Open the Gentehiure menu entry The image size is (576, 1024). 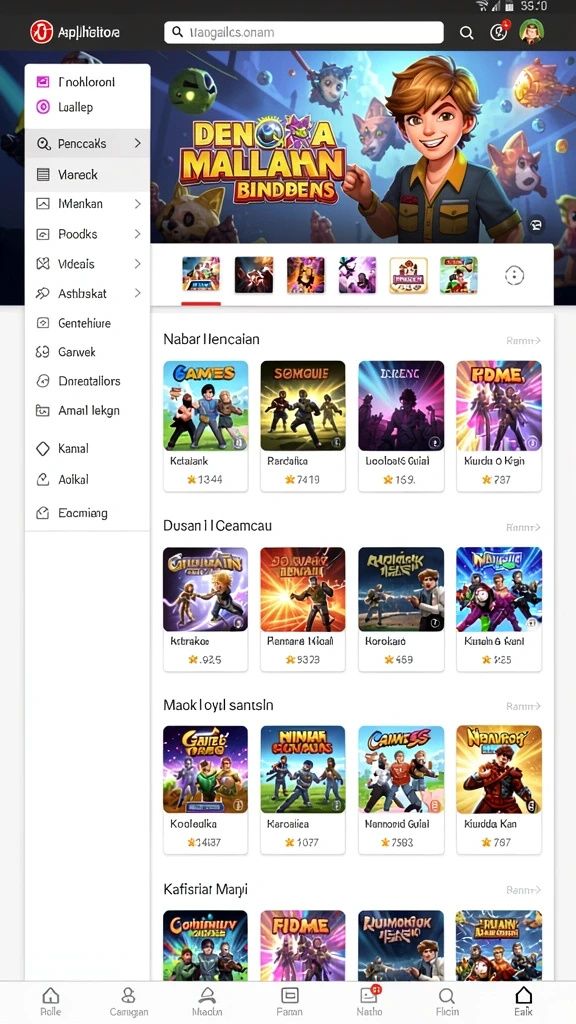(88, 323)
